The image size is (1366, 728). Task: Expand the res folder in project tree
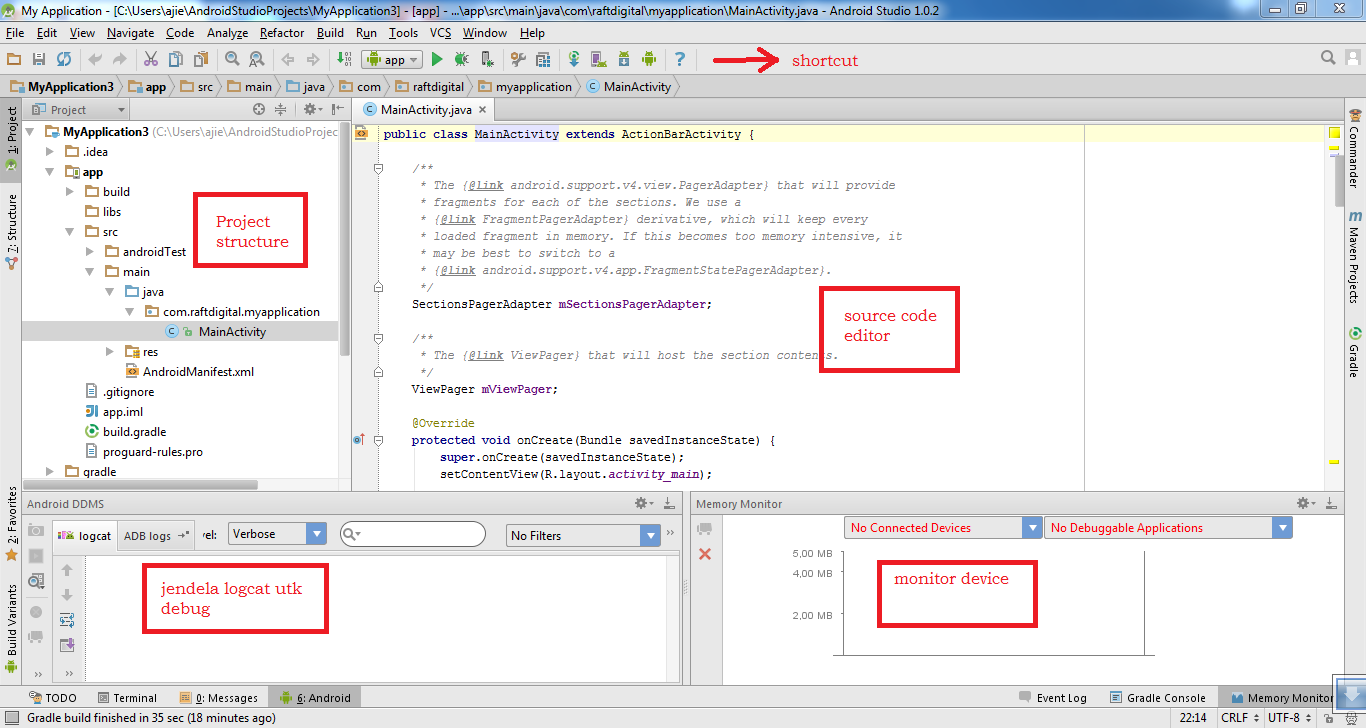point(110,352)
